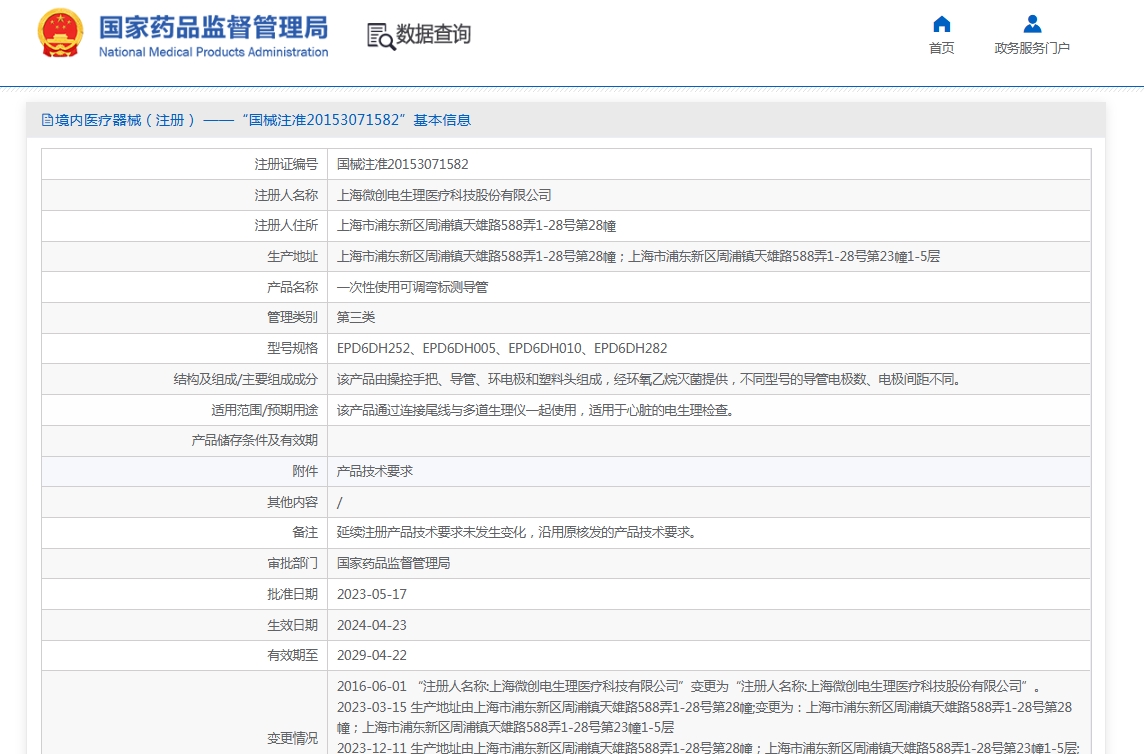Go to the 数据查询 heading text
1144x754 pixels.
(433, 34)
